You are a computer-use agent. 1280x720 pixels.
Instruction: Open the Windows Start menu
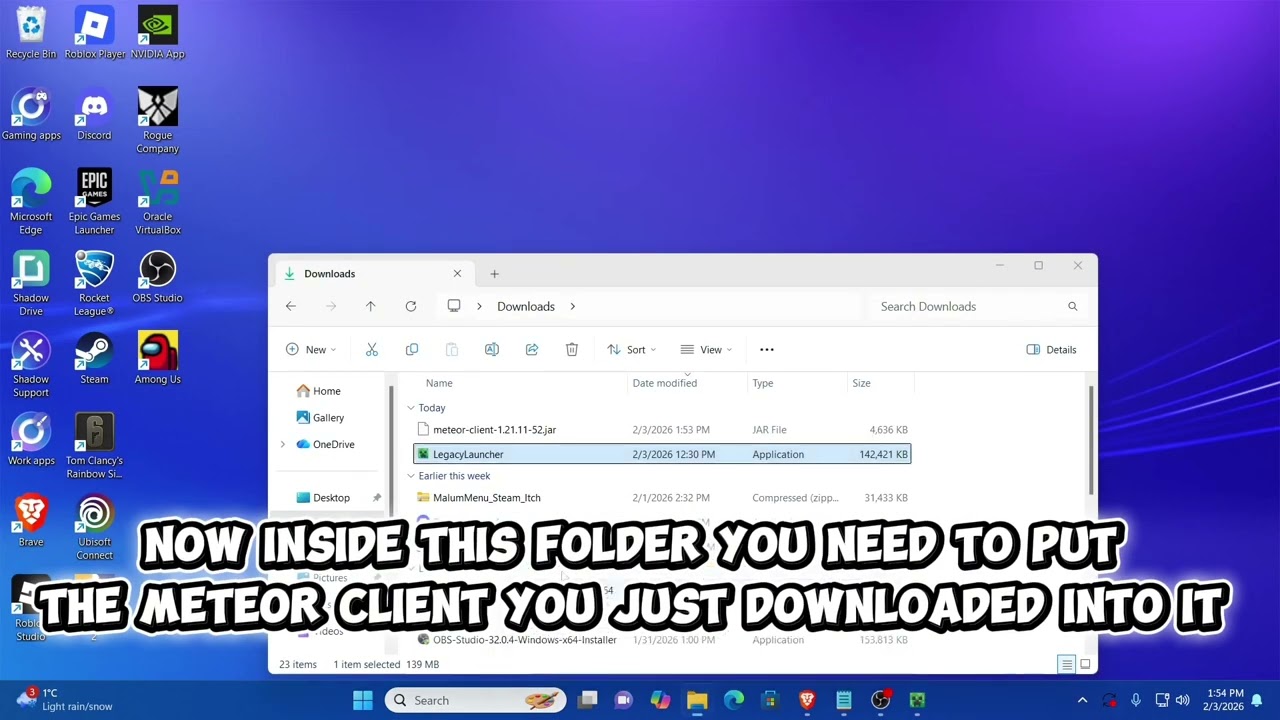click(362, 700)
